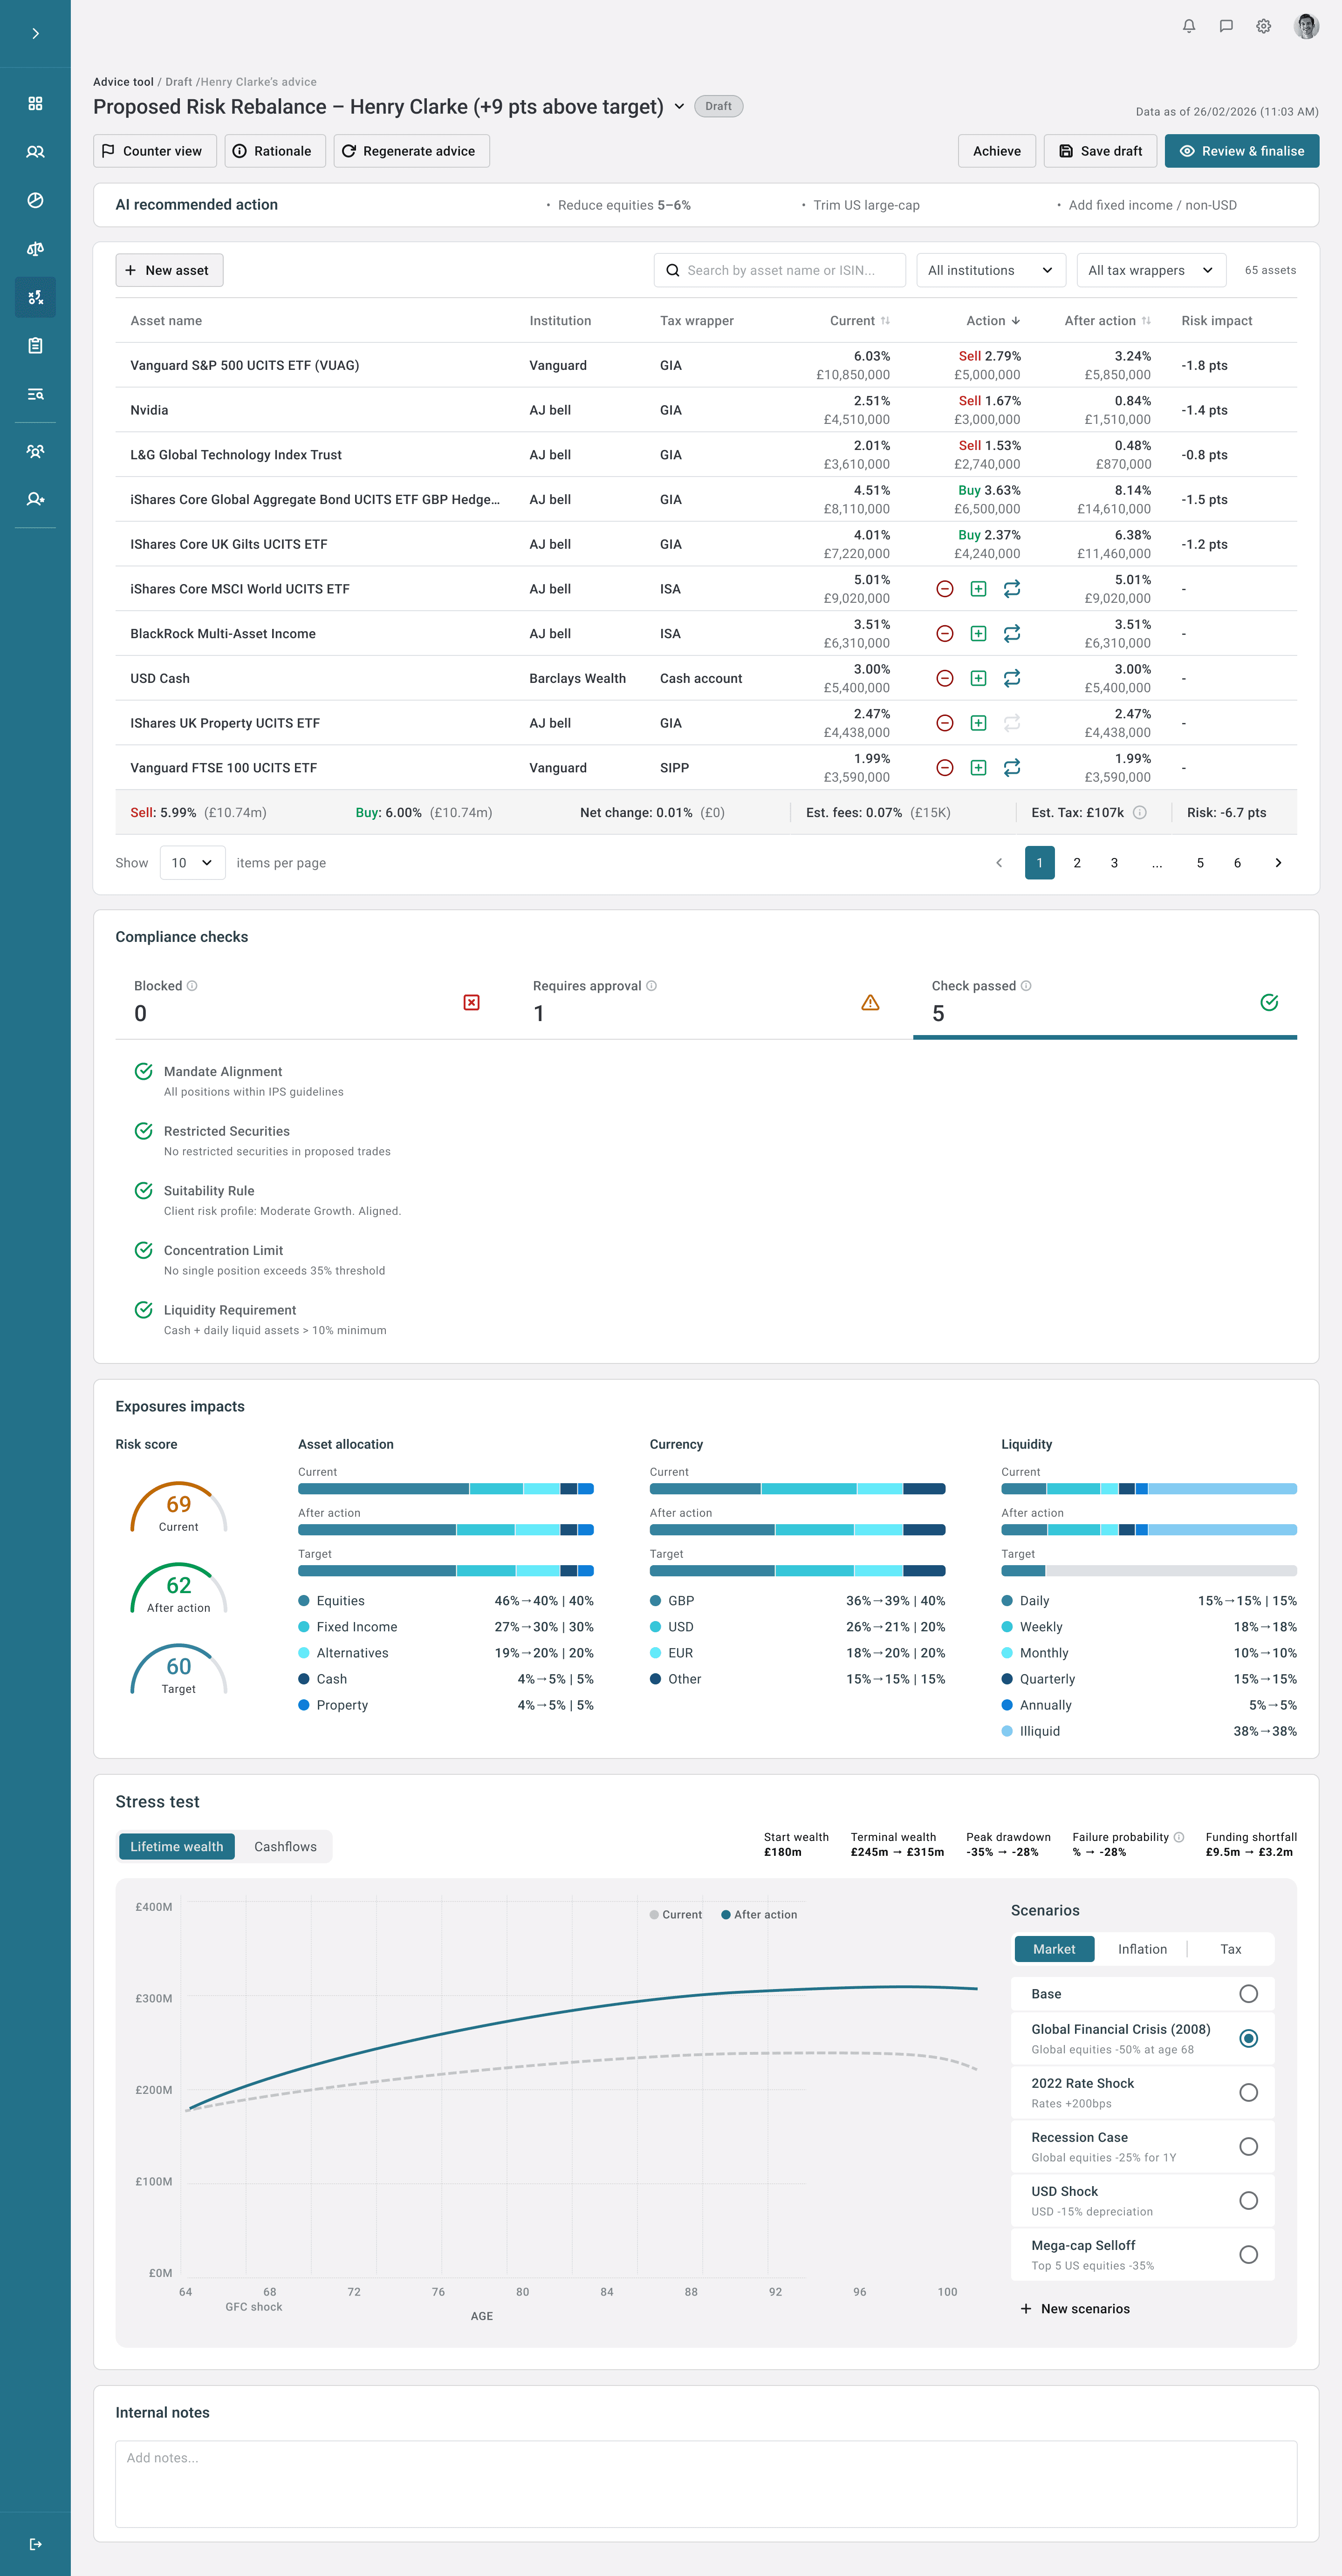Open the All tax wrappers dropdown
This screenshot has width=1342, height=2576.
[1150, 270]
